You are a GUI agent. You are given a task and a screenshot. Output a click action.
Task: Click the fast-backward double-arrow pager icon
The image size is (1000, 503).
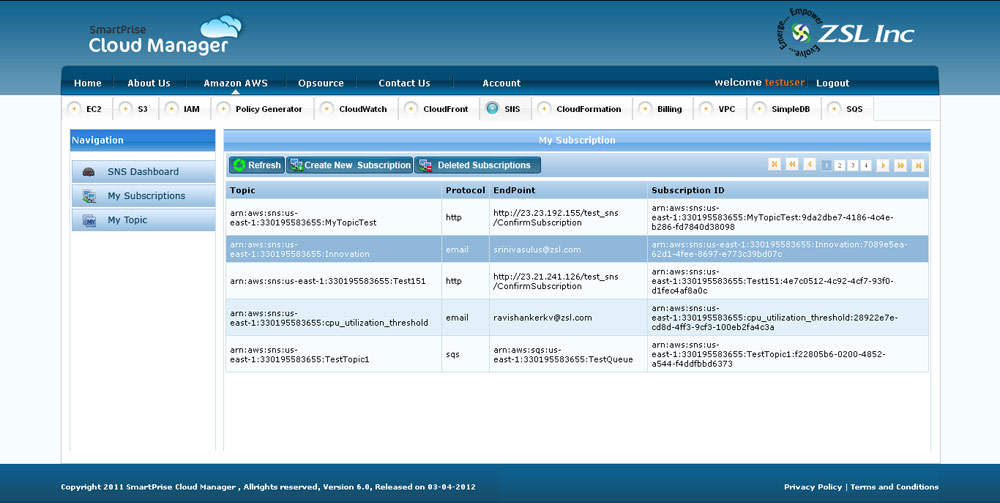click(792, 164)
